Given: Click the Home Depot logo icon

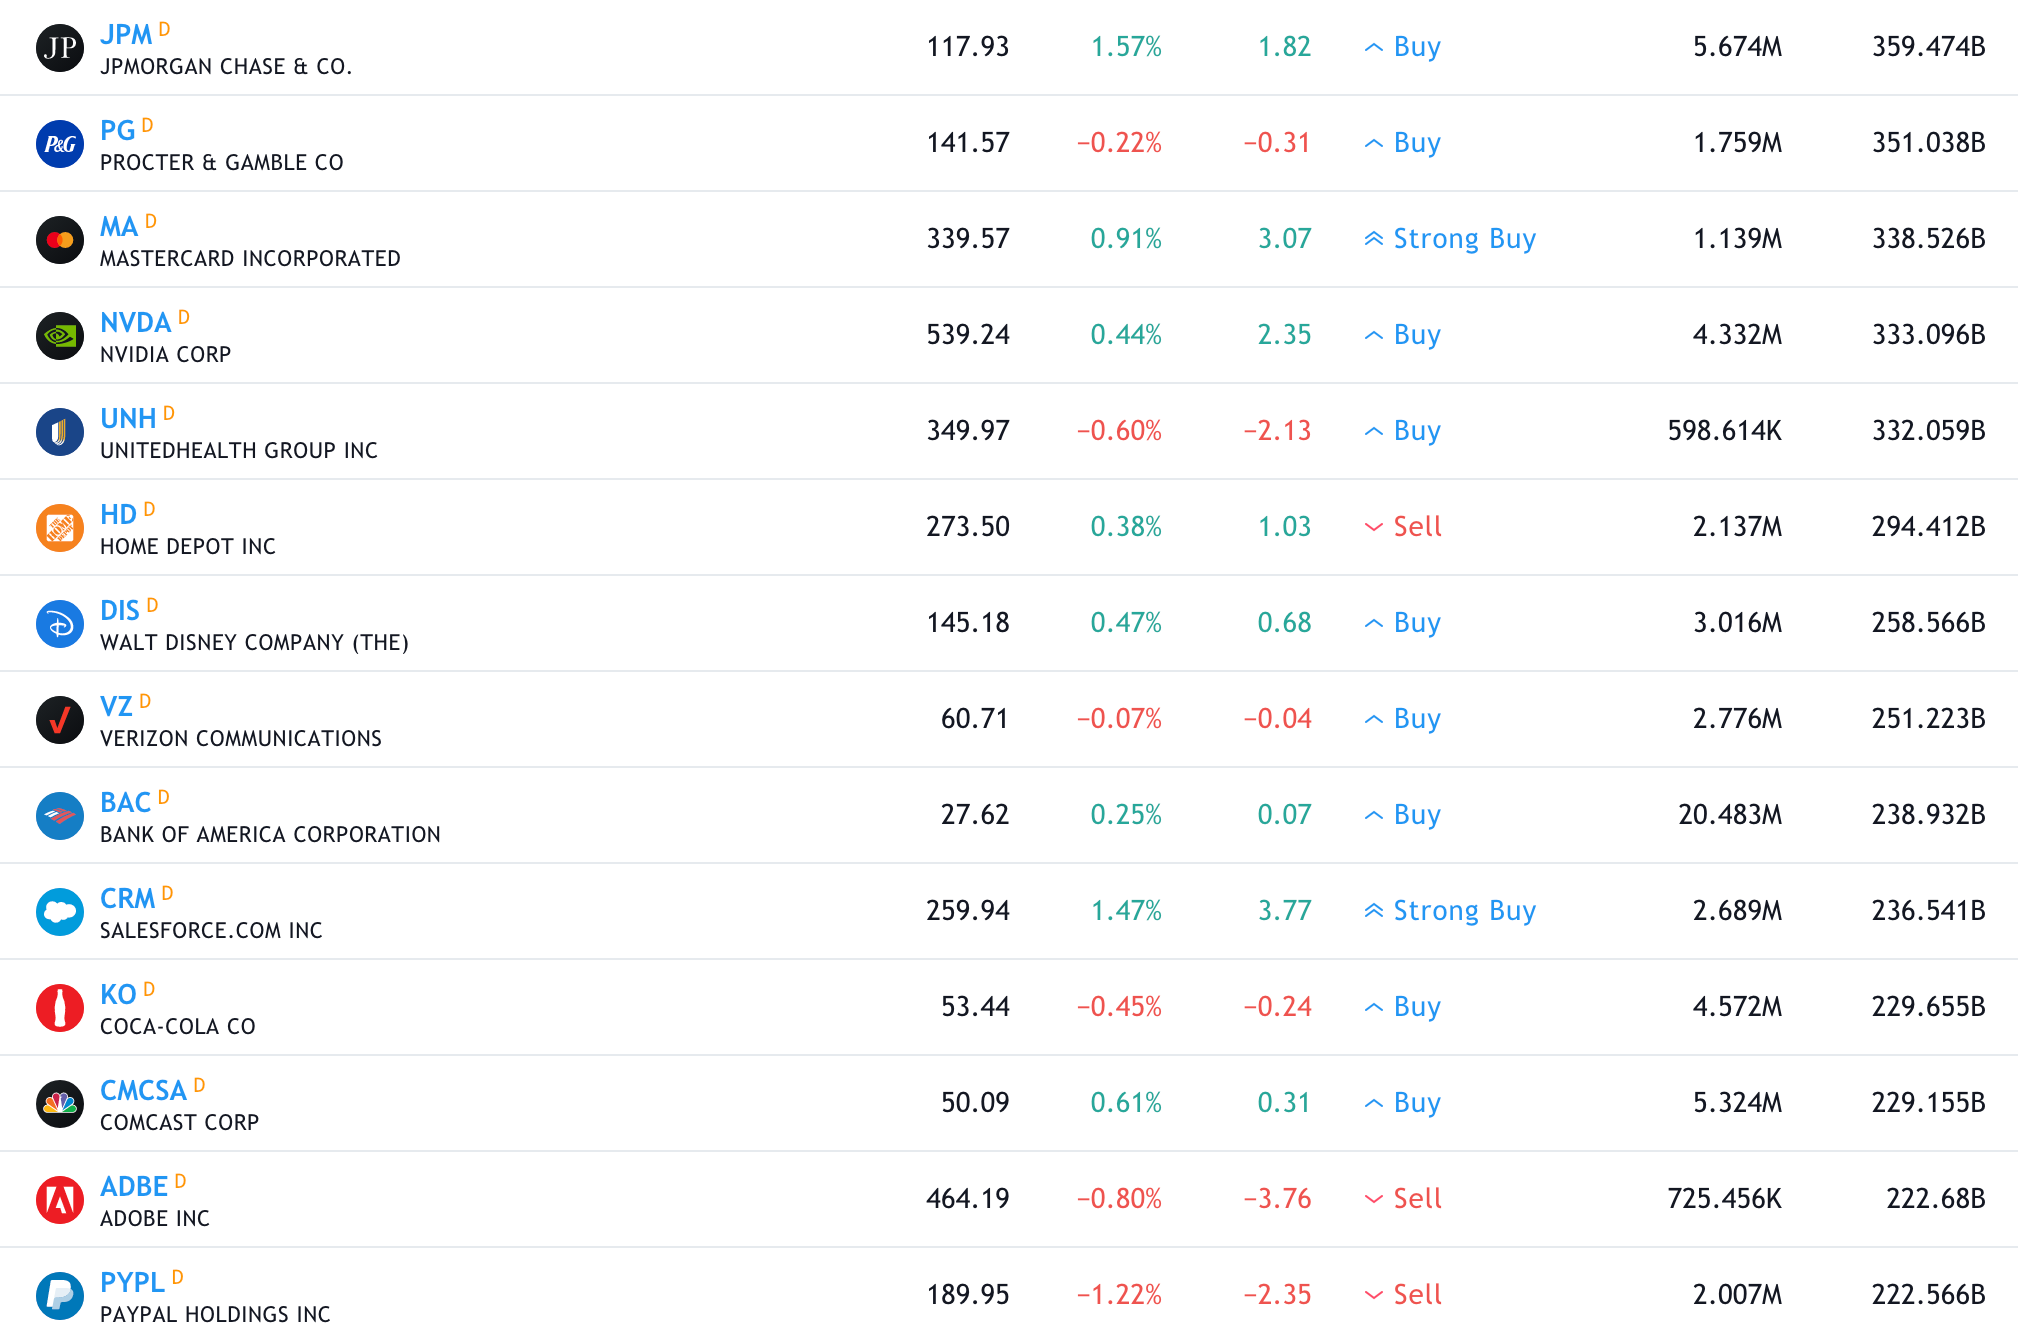Looking at the screenshot, I should [60, 528].
